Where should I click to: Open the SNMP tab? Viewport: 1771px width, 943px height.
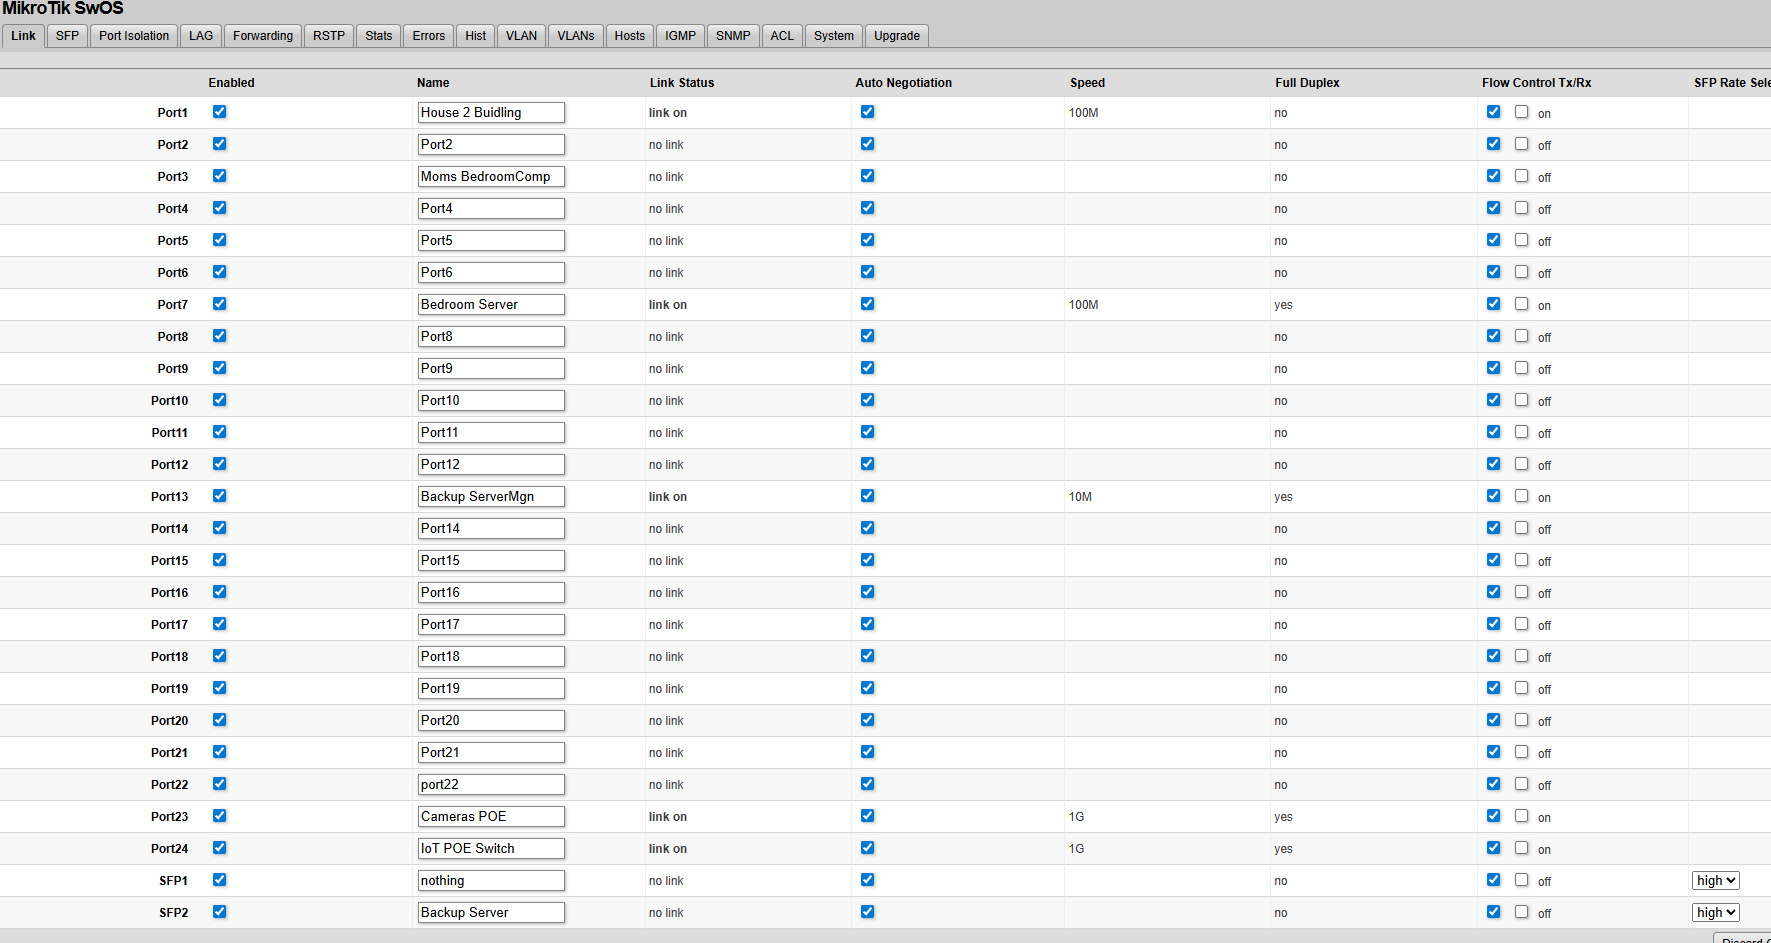(x=733, y=36)
